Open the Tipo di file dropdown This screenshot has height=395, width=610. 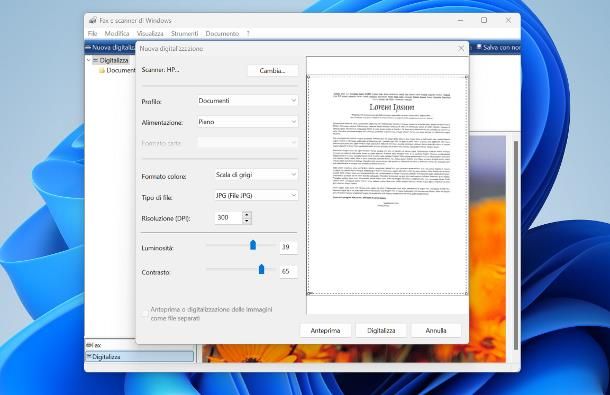[x=256, y=196]
